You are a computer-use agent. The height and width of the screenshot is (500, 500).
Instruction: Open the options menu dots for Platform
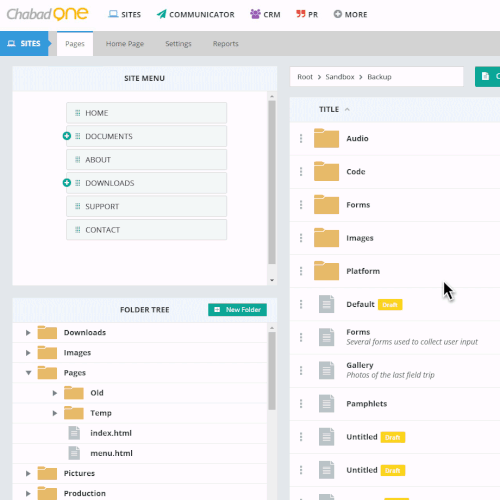(x=301, y=271)
